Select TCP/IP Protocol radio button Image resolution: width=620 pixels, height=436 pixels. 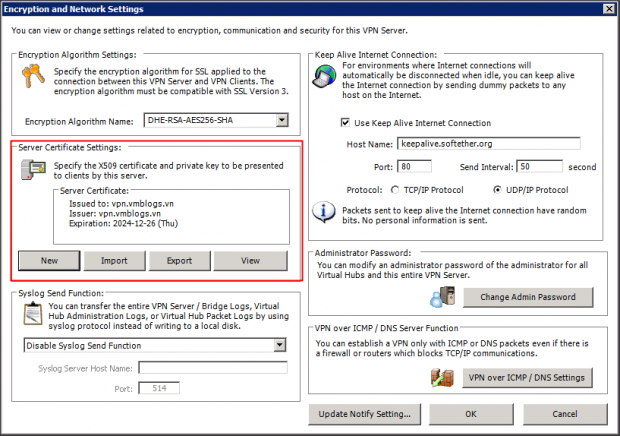395,190
